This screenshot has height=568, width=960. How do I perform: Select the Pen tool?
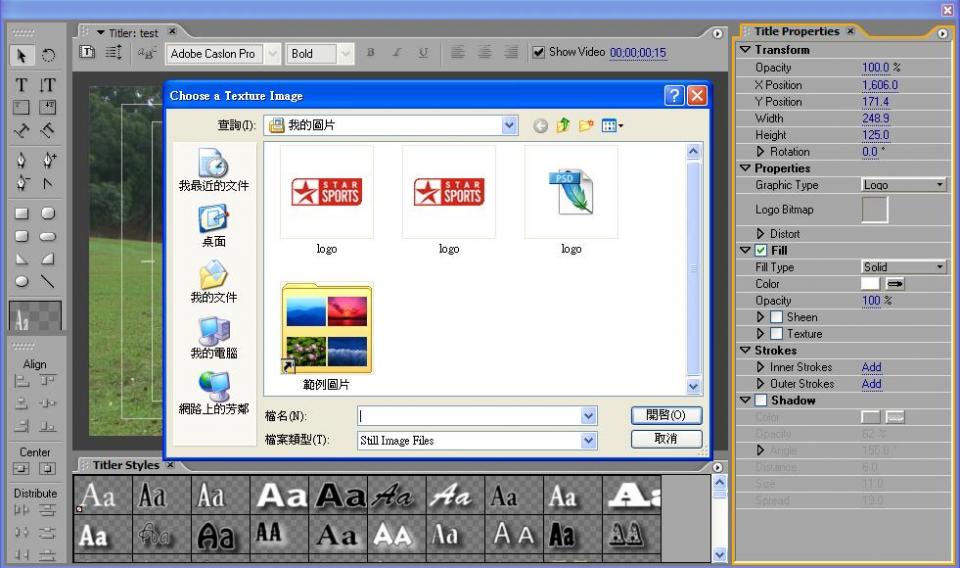22,160
